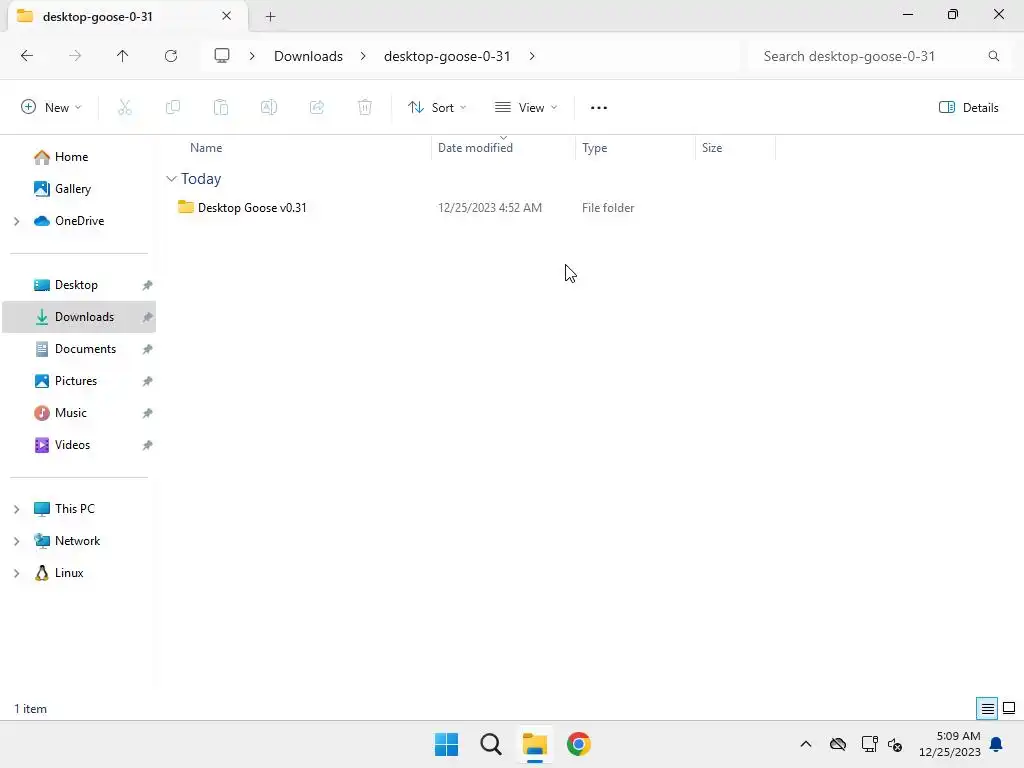This screenshot has width=1024, height=768.
Task: Click the search magnifier icon
Action: pyautogui.click(x=993, y=56)
